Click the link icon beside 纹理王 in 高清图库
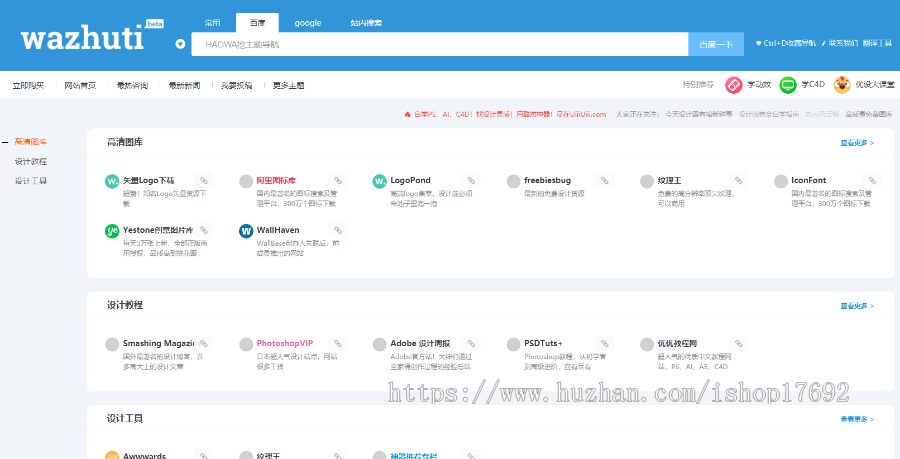The image size is (900, 459). click(x=739, y=180)
